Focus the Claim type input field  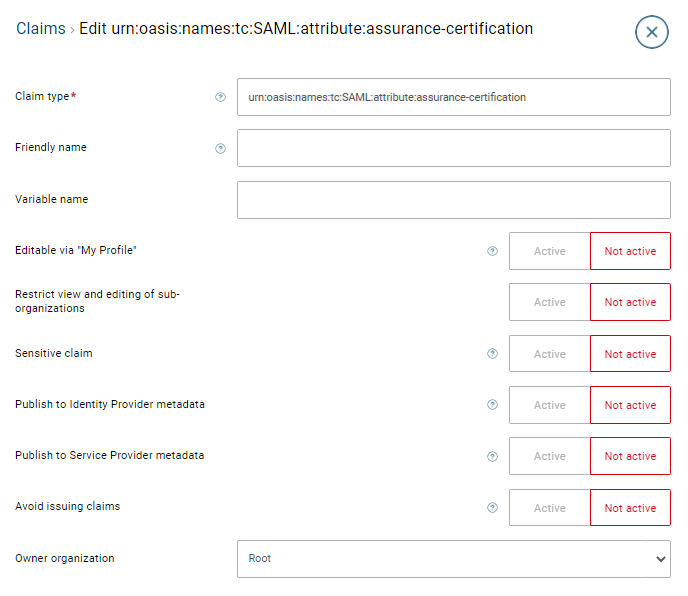[453, 97]
